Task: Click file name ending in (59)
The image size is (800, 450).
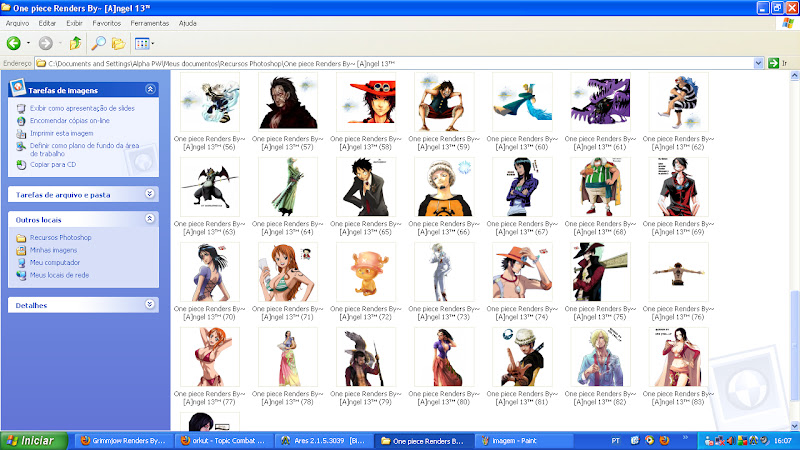Action: (x=444, y=143)
